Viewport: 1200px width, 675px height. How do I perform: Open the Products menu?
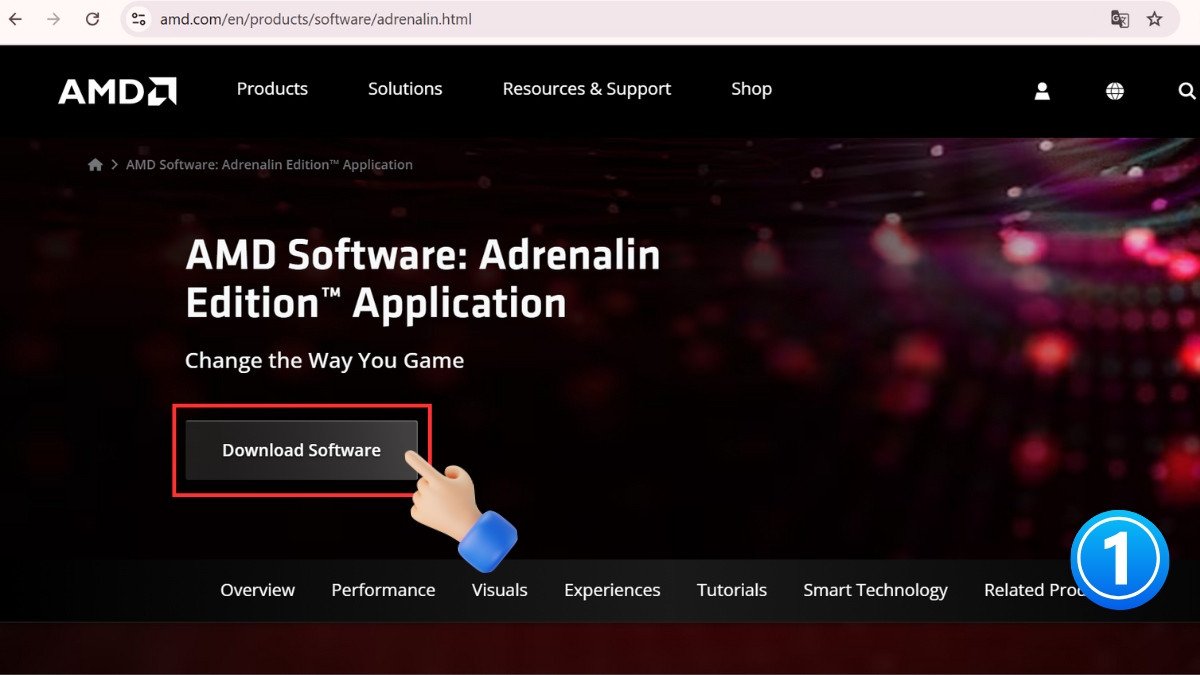pyautogui.click(x=272, y=89)
